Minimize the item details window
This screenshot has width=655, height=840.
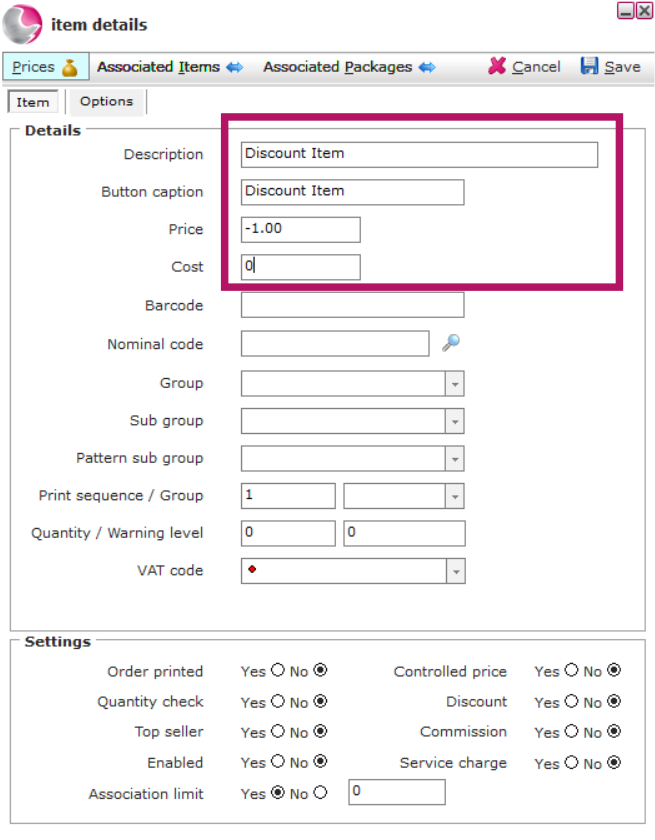tap(625, 10)
